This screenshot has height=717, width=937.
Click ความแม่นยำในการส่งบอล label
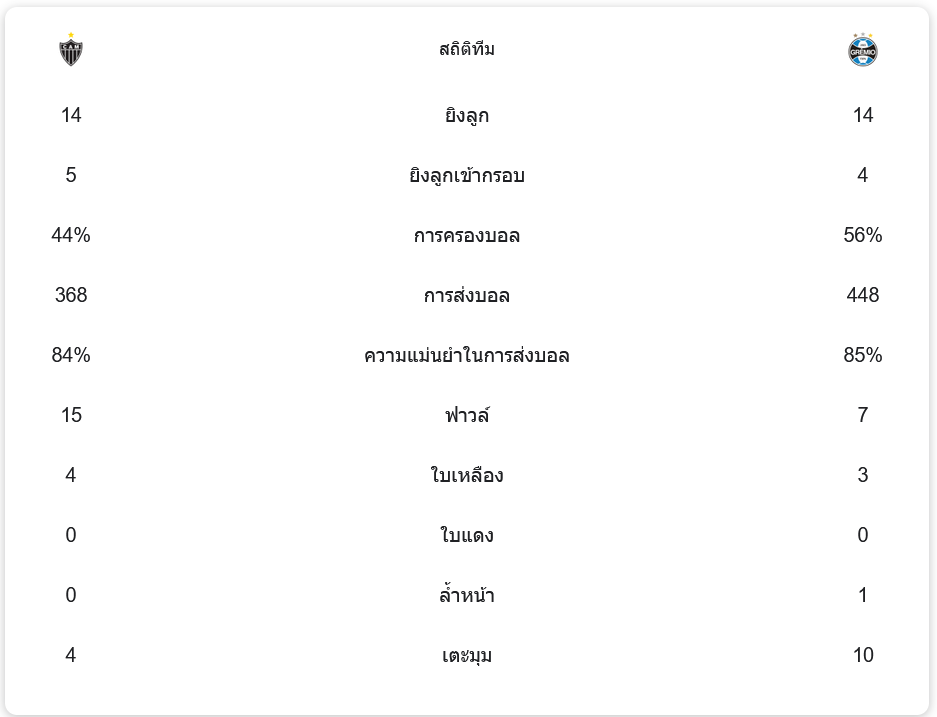point(467,356)
